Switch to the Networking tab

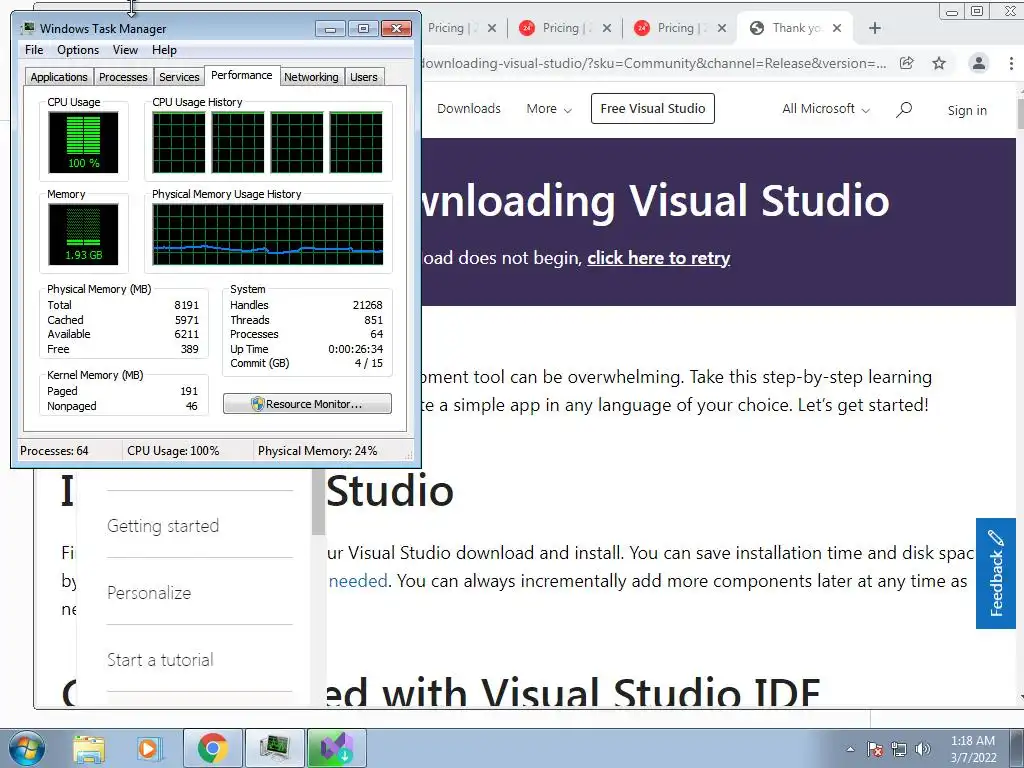(x=311, y=77)
